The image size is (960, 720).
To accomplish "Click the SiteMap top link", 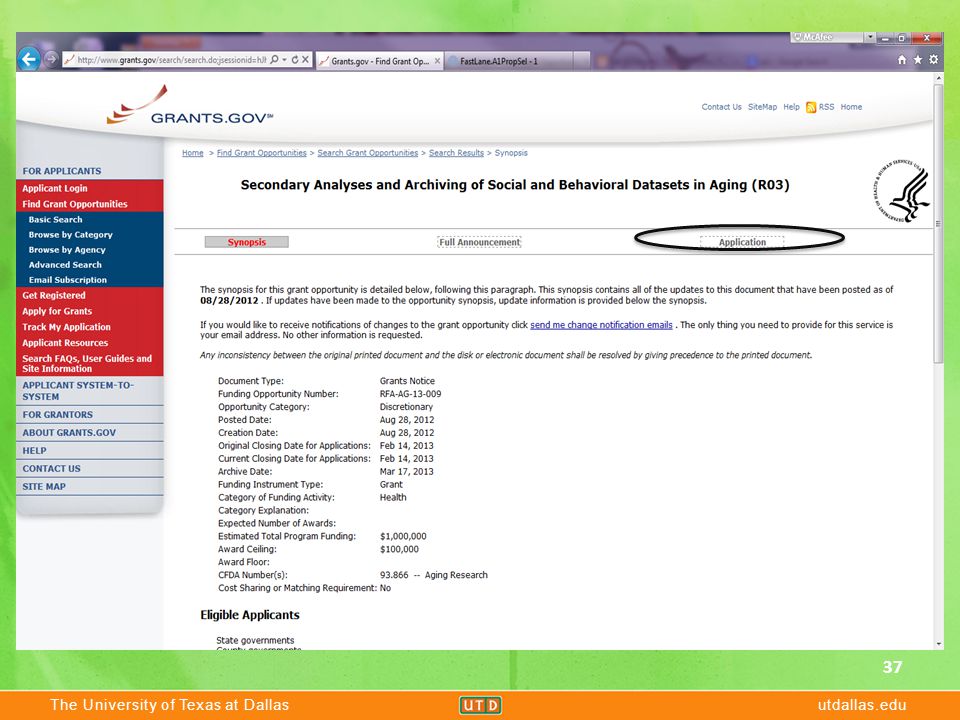I will 762,107.
